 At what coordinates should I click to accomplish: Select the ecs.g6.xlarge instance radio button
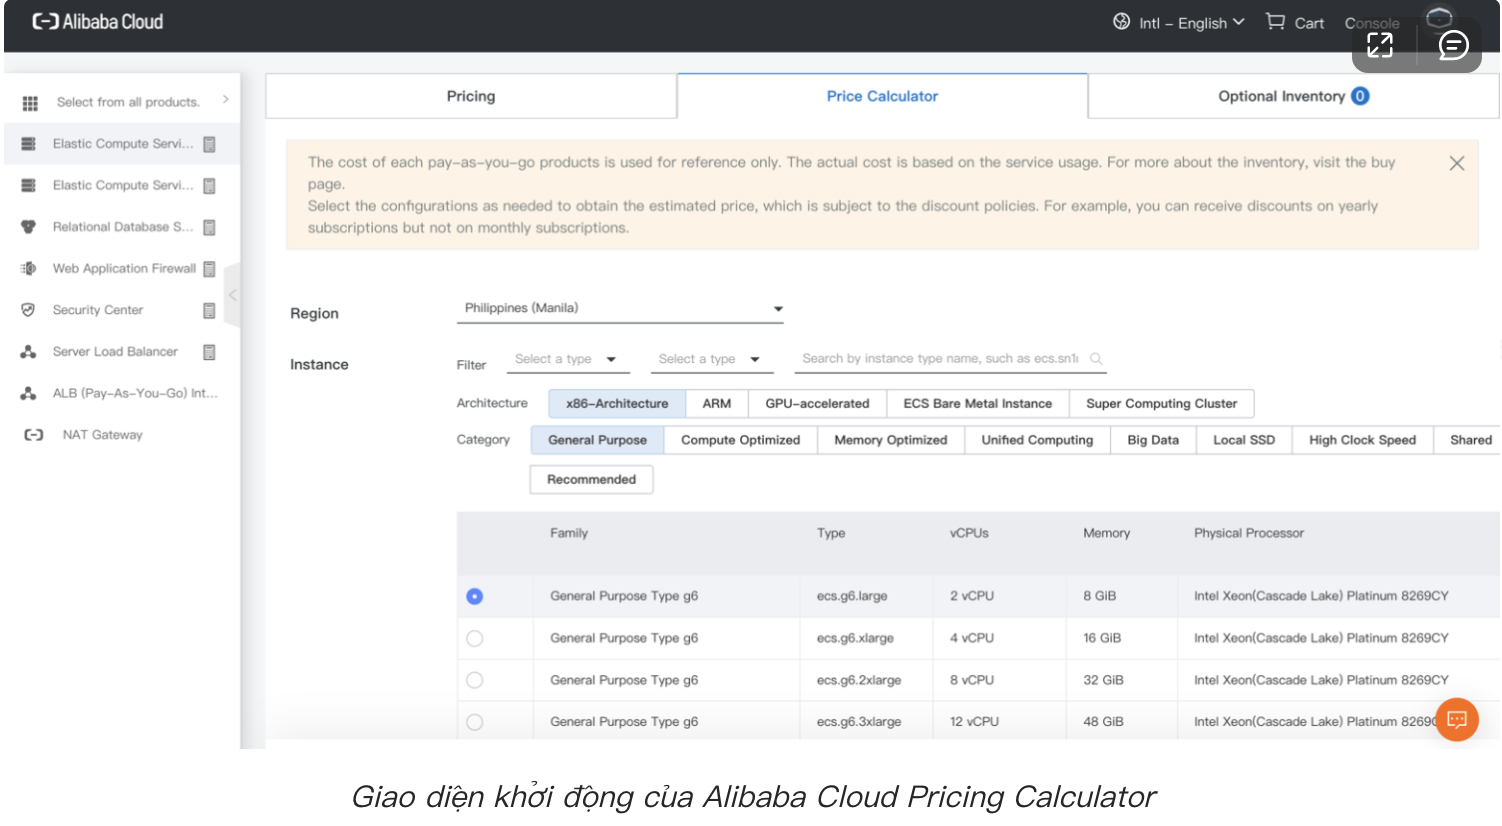pos(474,637)
